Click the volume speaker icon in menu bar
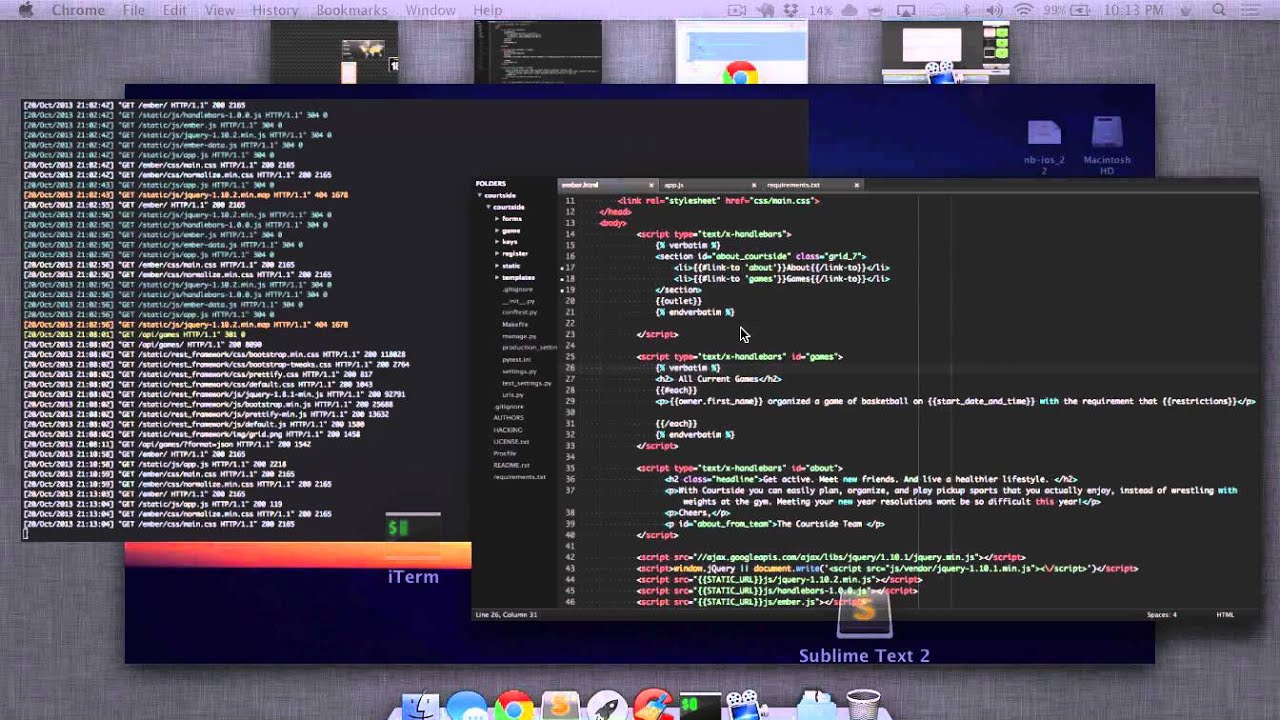 pyautogui.click(x=996, y=10)
